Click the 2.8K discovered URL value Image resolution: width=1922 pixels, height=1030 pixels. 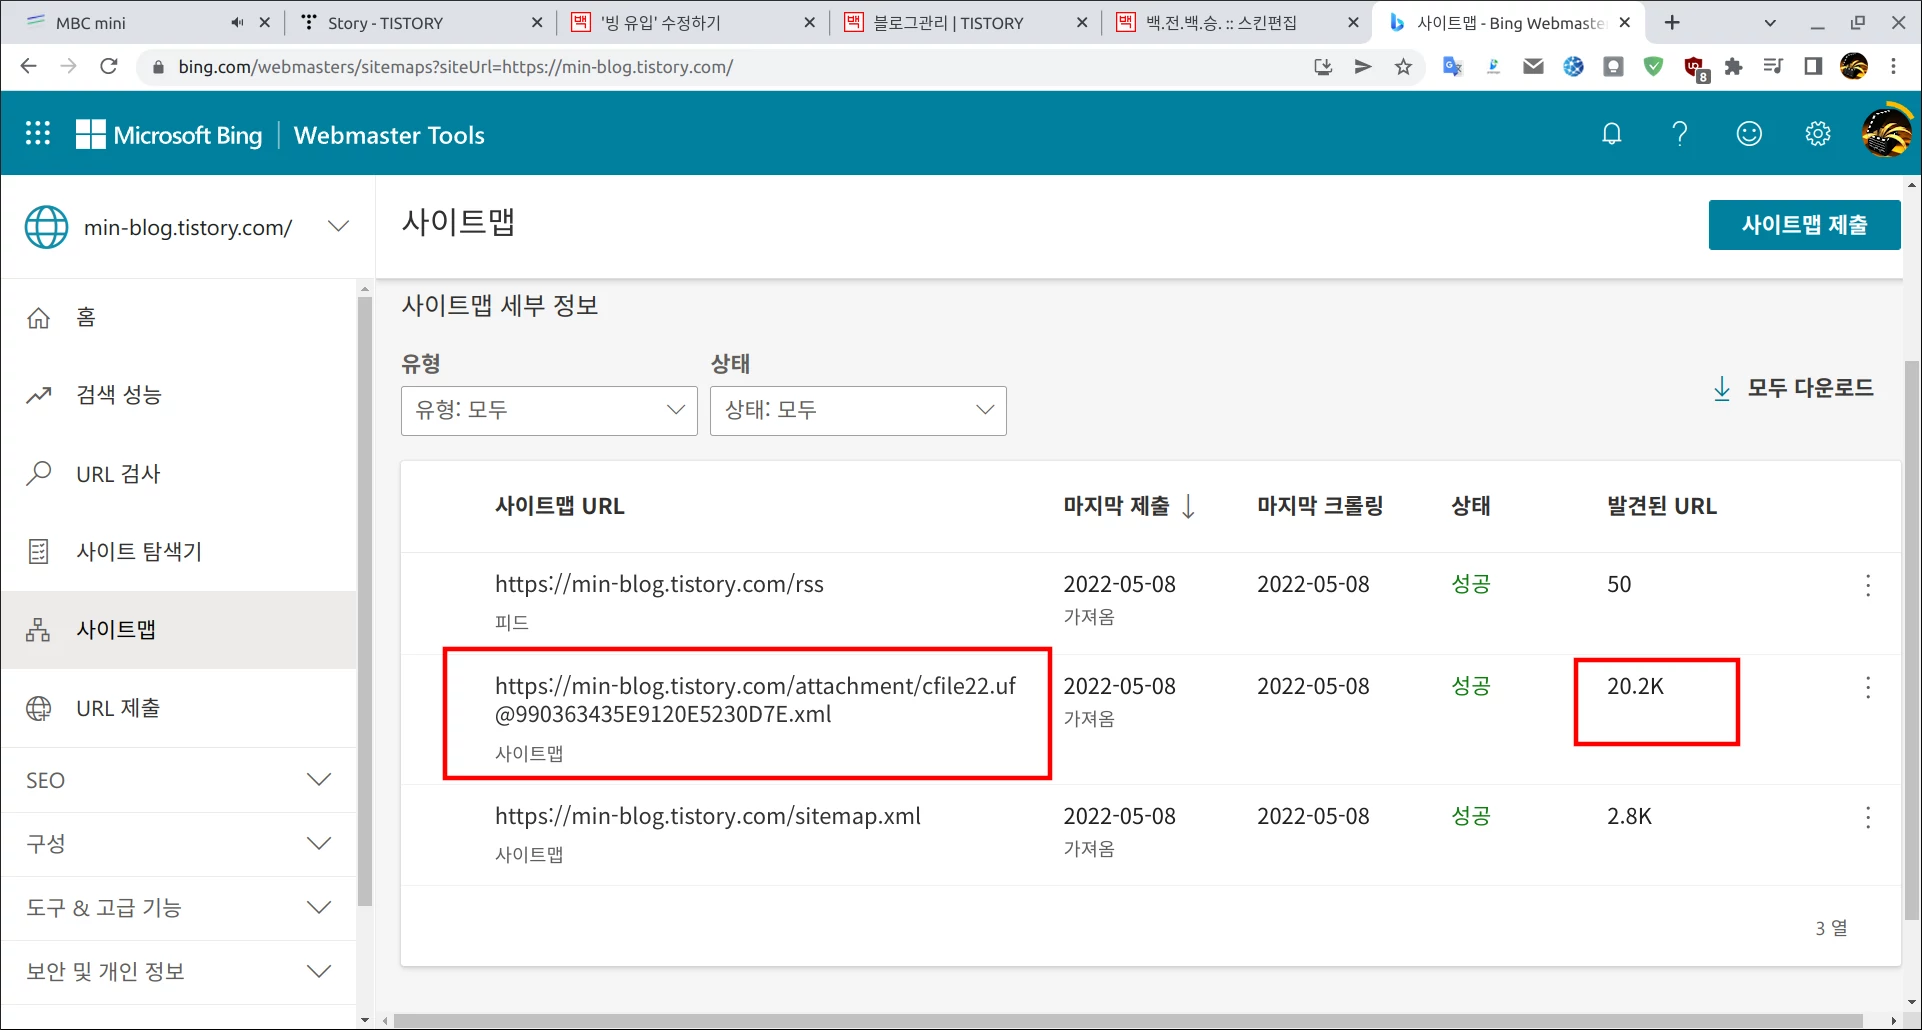pos(1630,816)
